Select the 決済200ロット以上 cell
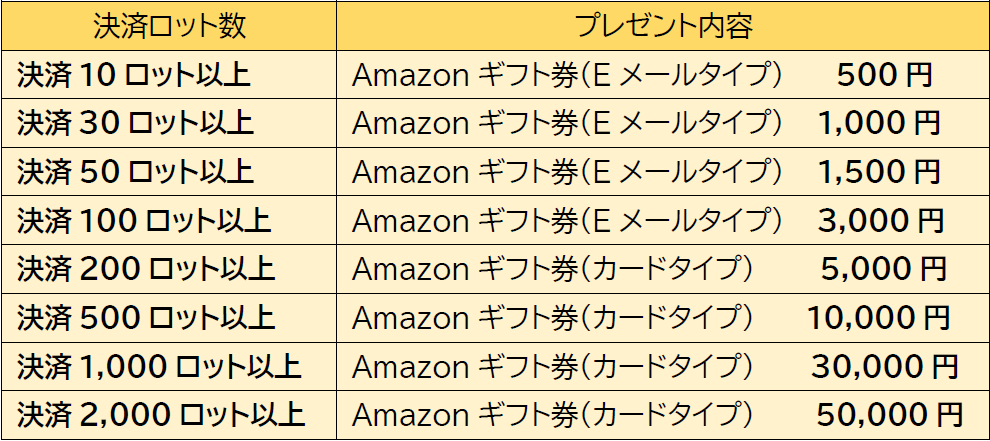This screenshot has width=990, height=441. coord(146,269)
